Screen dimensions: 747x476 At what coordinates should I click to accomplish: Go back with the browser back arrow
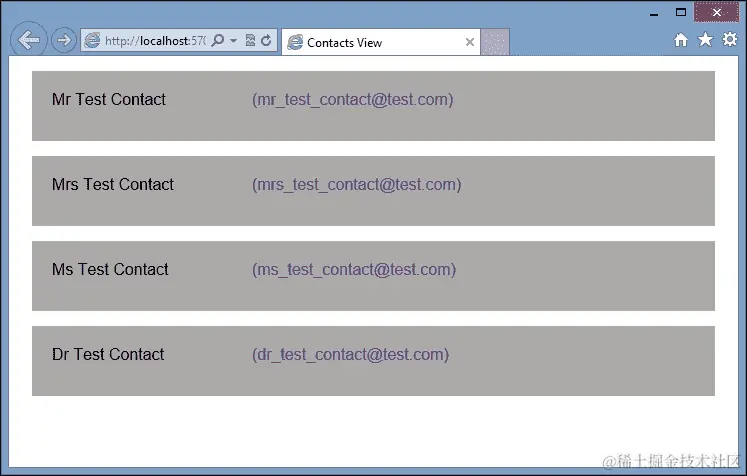29,40
